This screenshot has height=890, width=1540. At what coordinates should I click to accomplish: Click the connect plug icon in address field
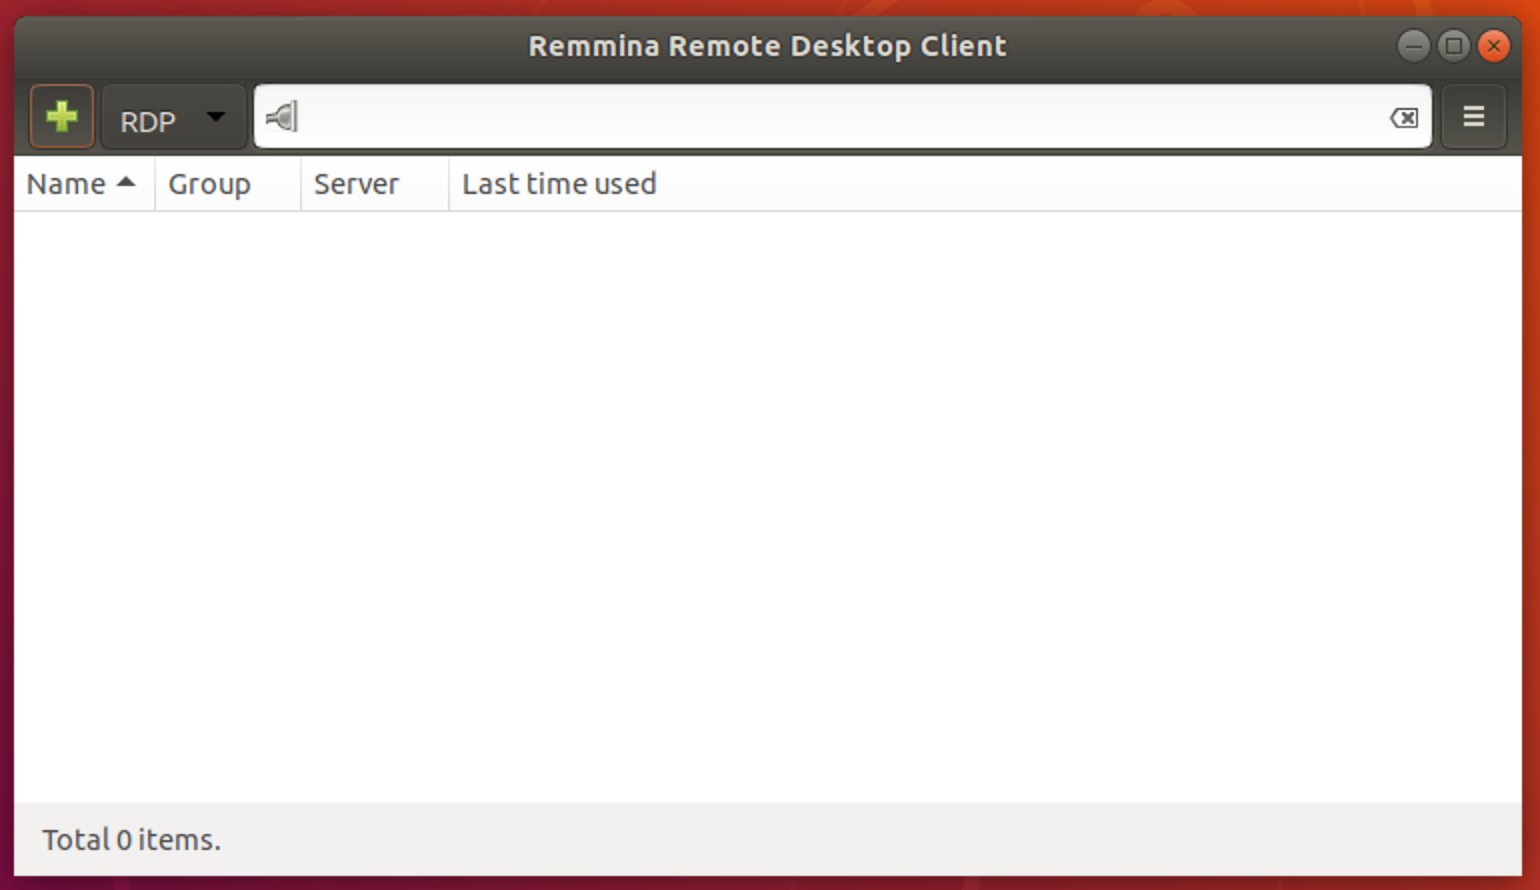click(281, 117)
